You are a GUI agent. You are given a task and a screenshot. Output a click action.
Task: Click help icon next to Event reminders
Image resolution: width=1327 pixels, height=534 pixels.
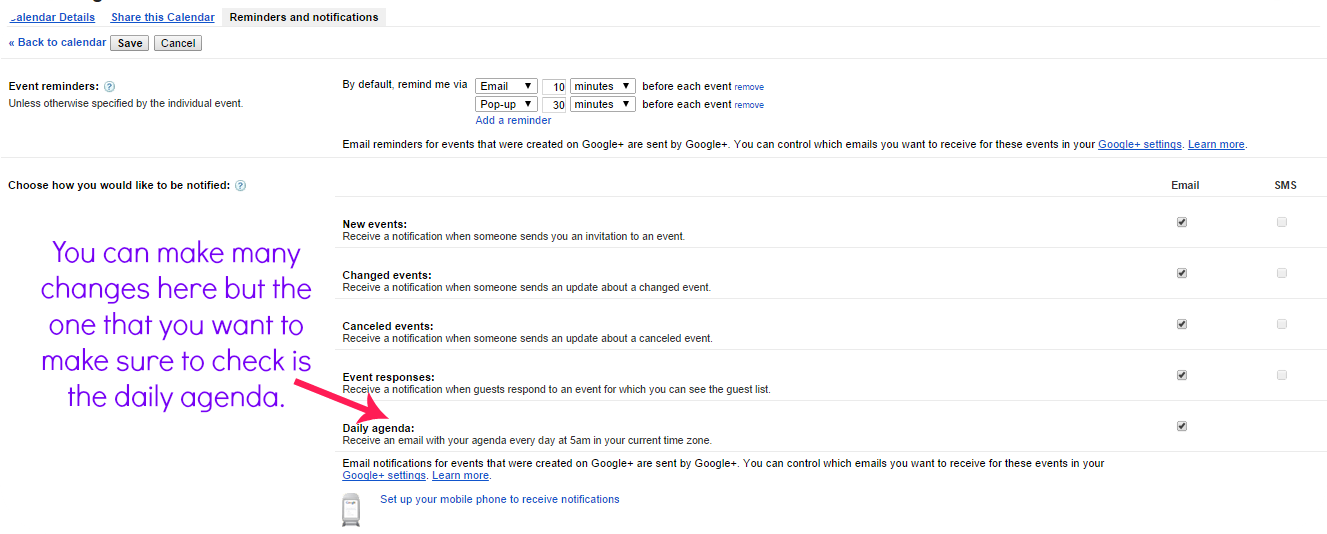point(110,87)
